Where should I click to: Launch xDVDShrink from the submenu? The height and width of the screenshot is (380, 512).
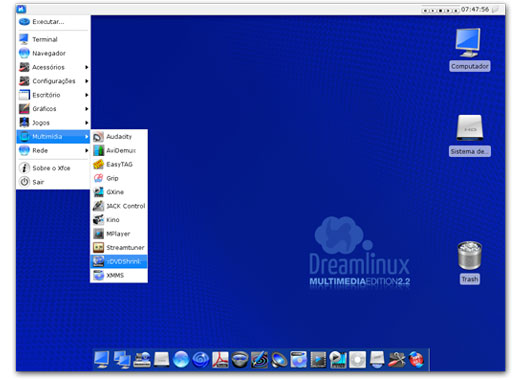click(x=119, y=261)
